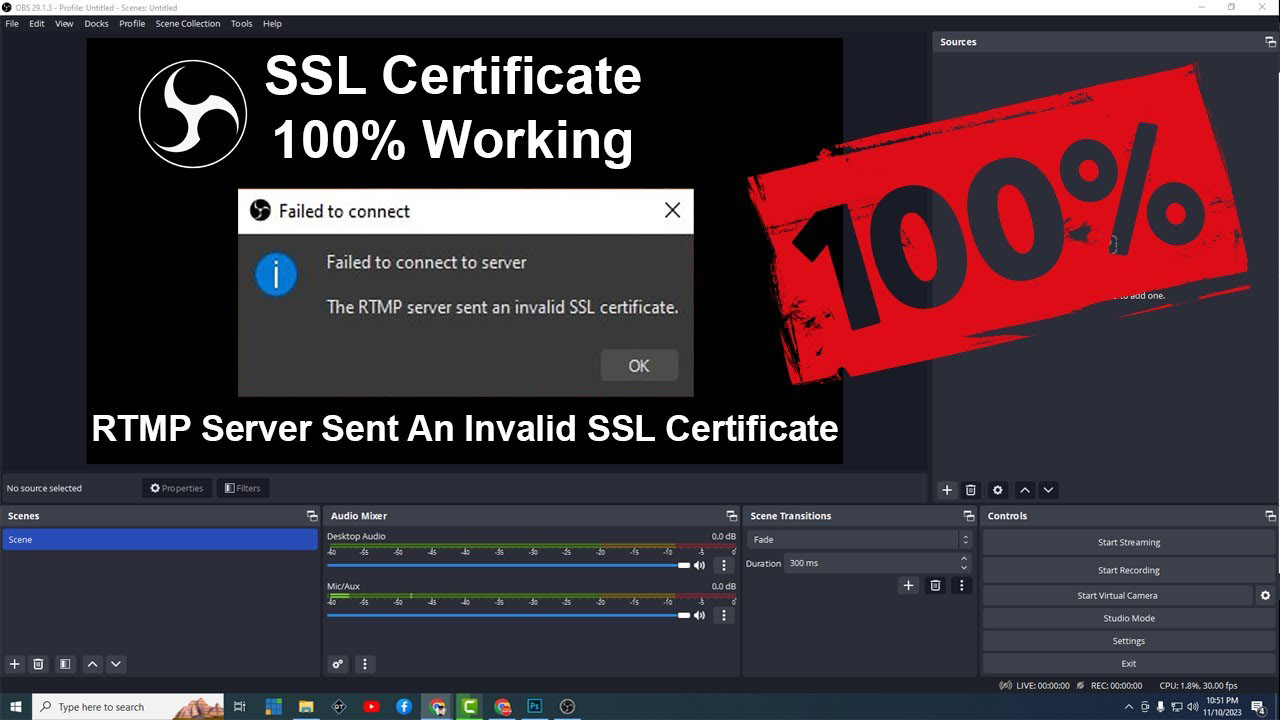Open transition properties three-dot menu
Viewport: 1280px width, 720px height.
(962, 586)
